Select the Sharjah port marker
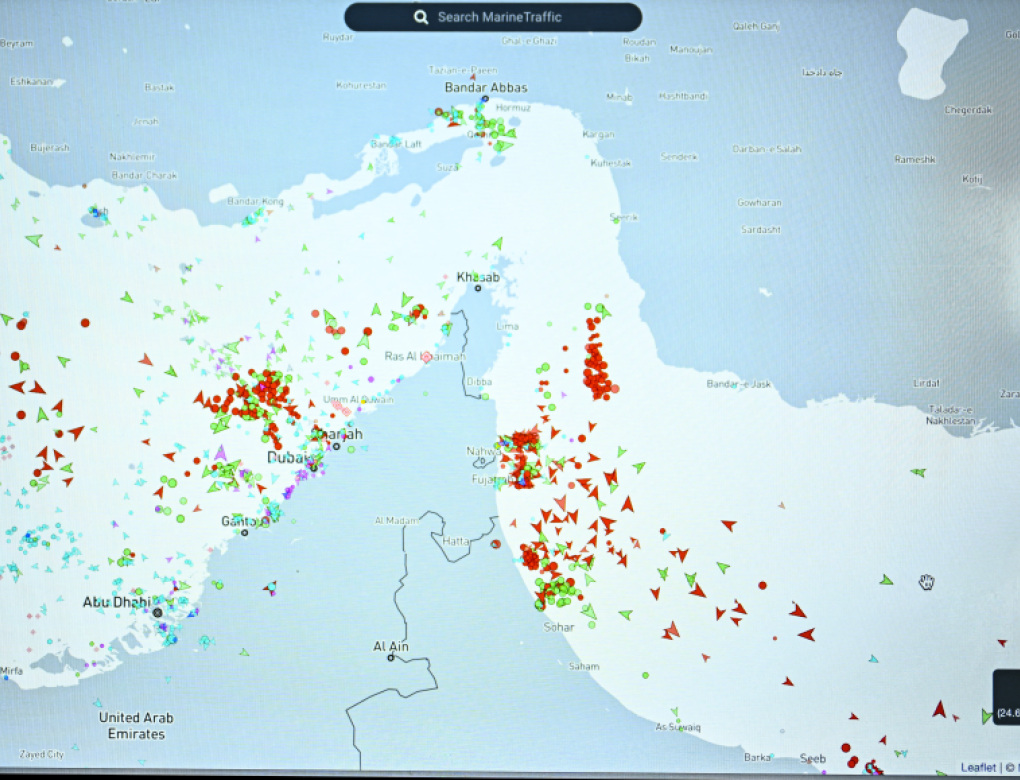Image resolution: width=1020 pixels, height=780 pixels. point(337,446)
